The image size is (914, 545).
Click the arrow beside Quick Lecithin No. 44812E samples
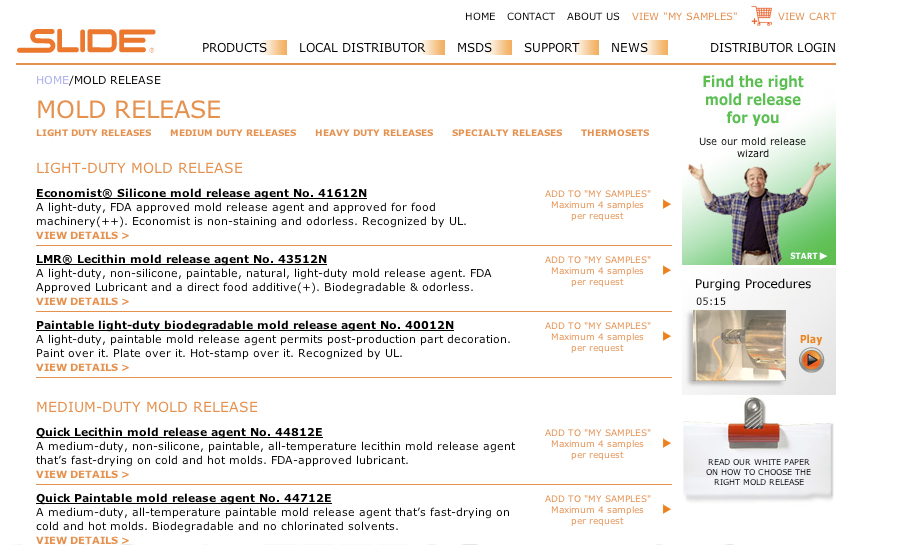(x=667, y=443)
